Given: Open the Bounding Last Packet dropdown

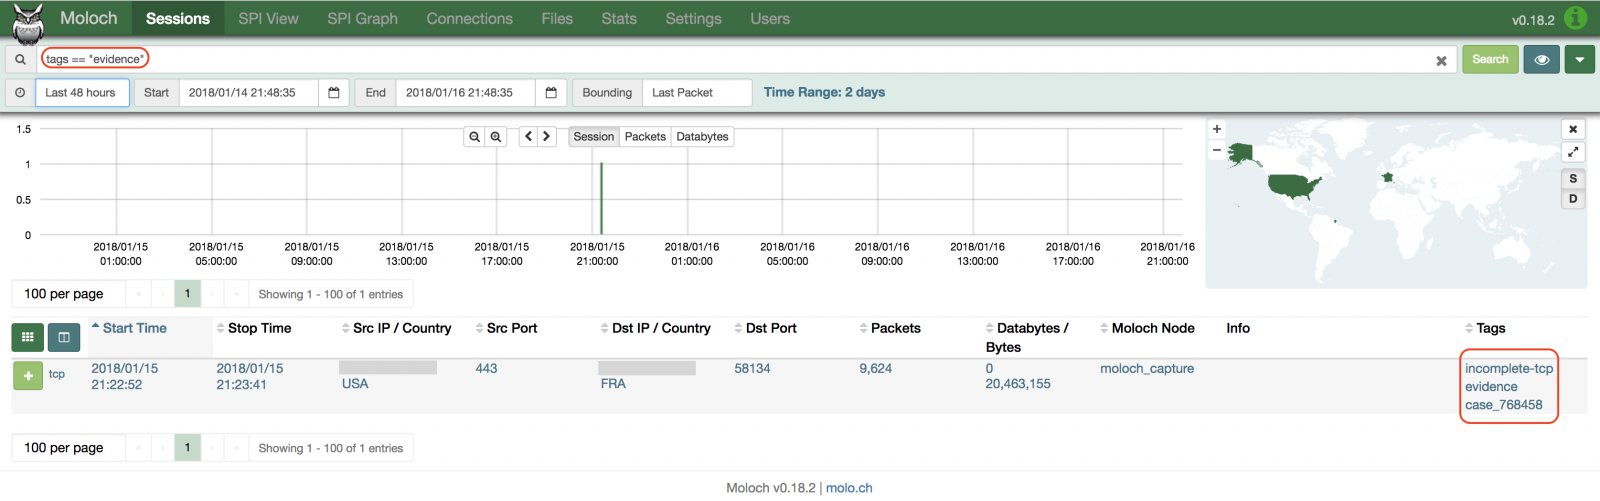Looking at the screenshot, I should [x=697, y=92].
